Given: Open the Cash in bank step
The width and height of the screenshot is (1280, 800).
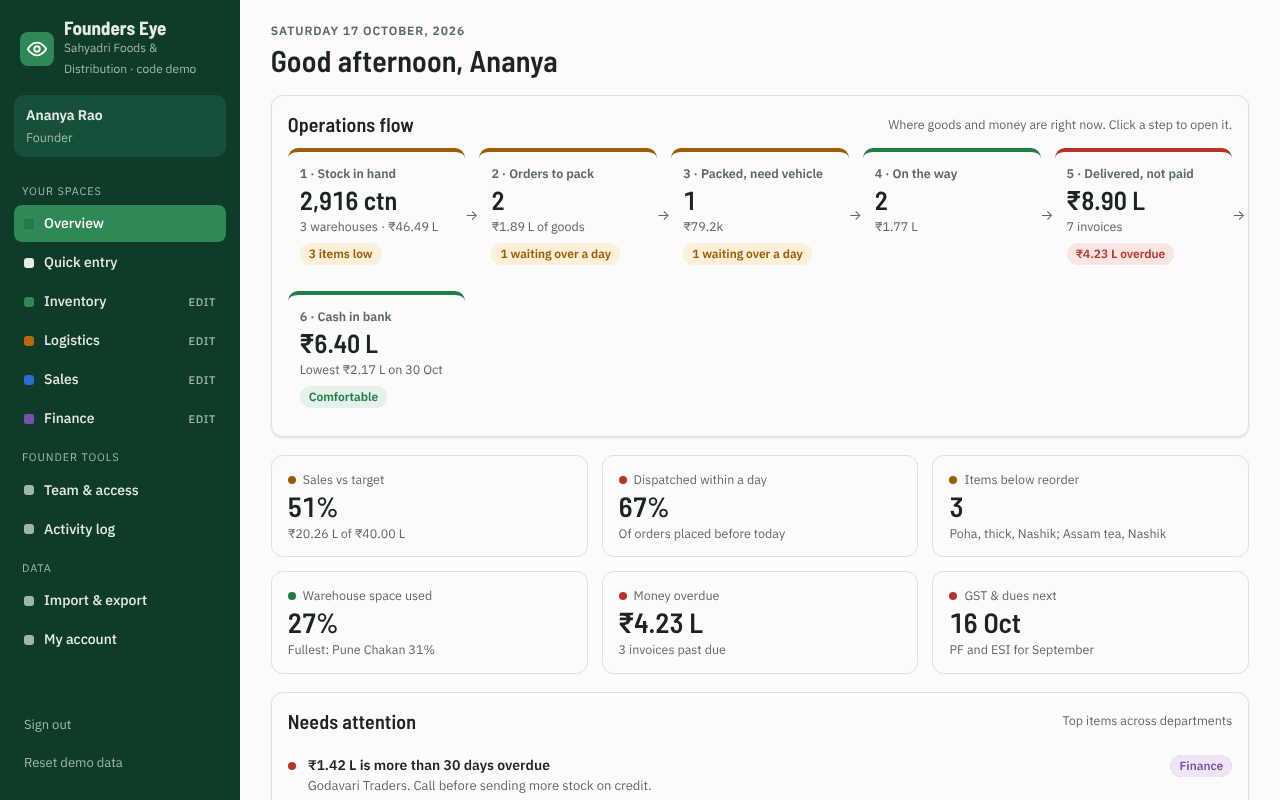Looking at the screenshot, I should click(x=376, y=354).
